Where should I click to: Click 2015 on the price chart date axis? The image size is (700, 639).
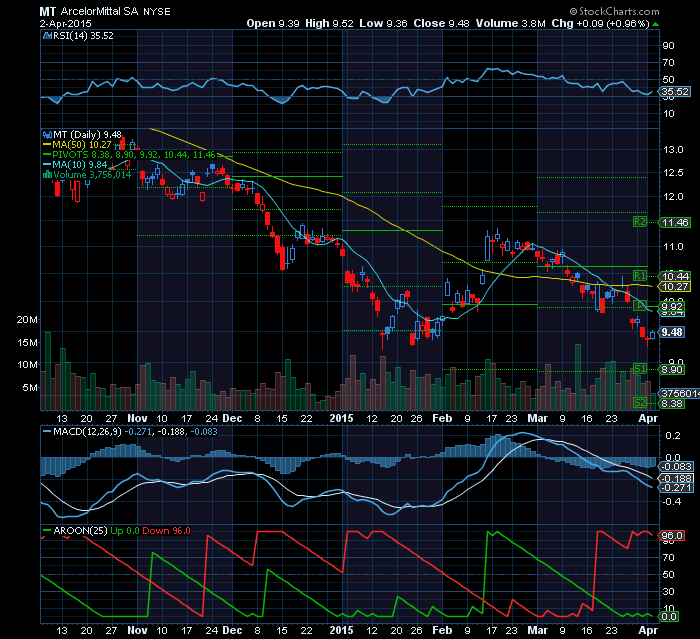coord(341,418)
